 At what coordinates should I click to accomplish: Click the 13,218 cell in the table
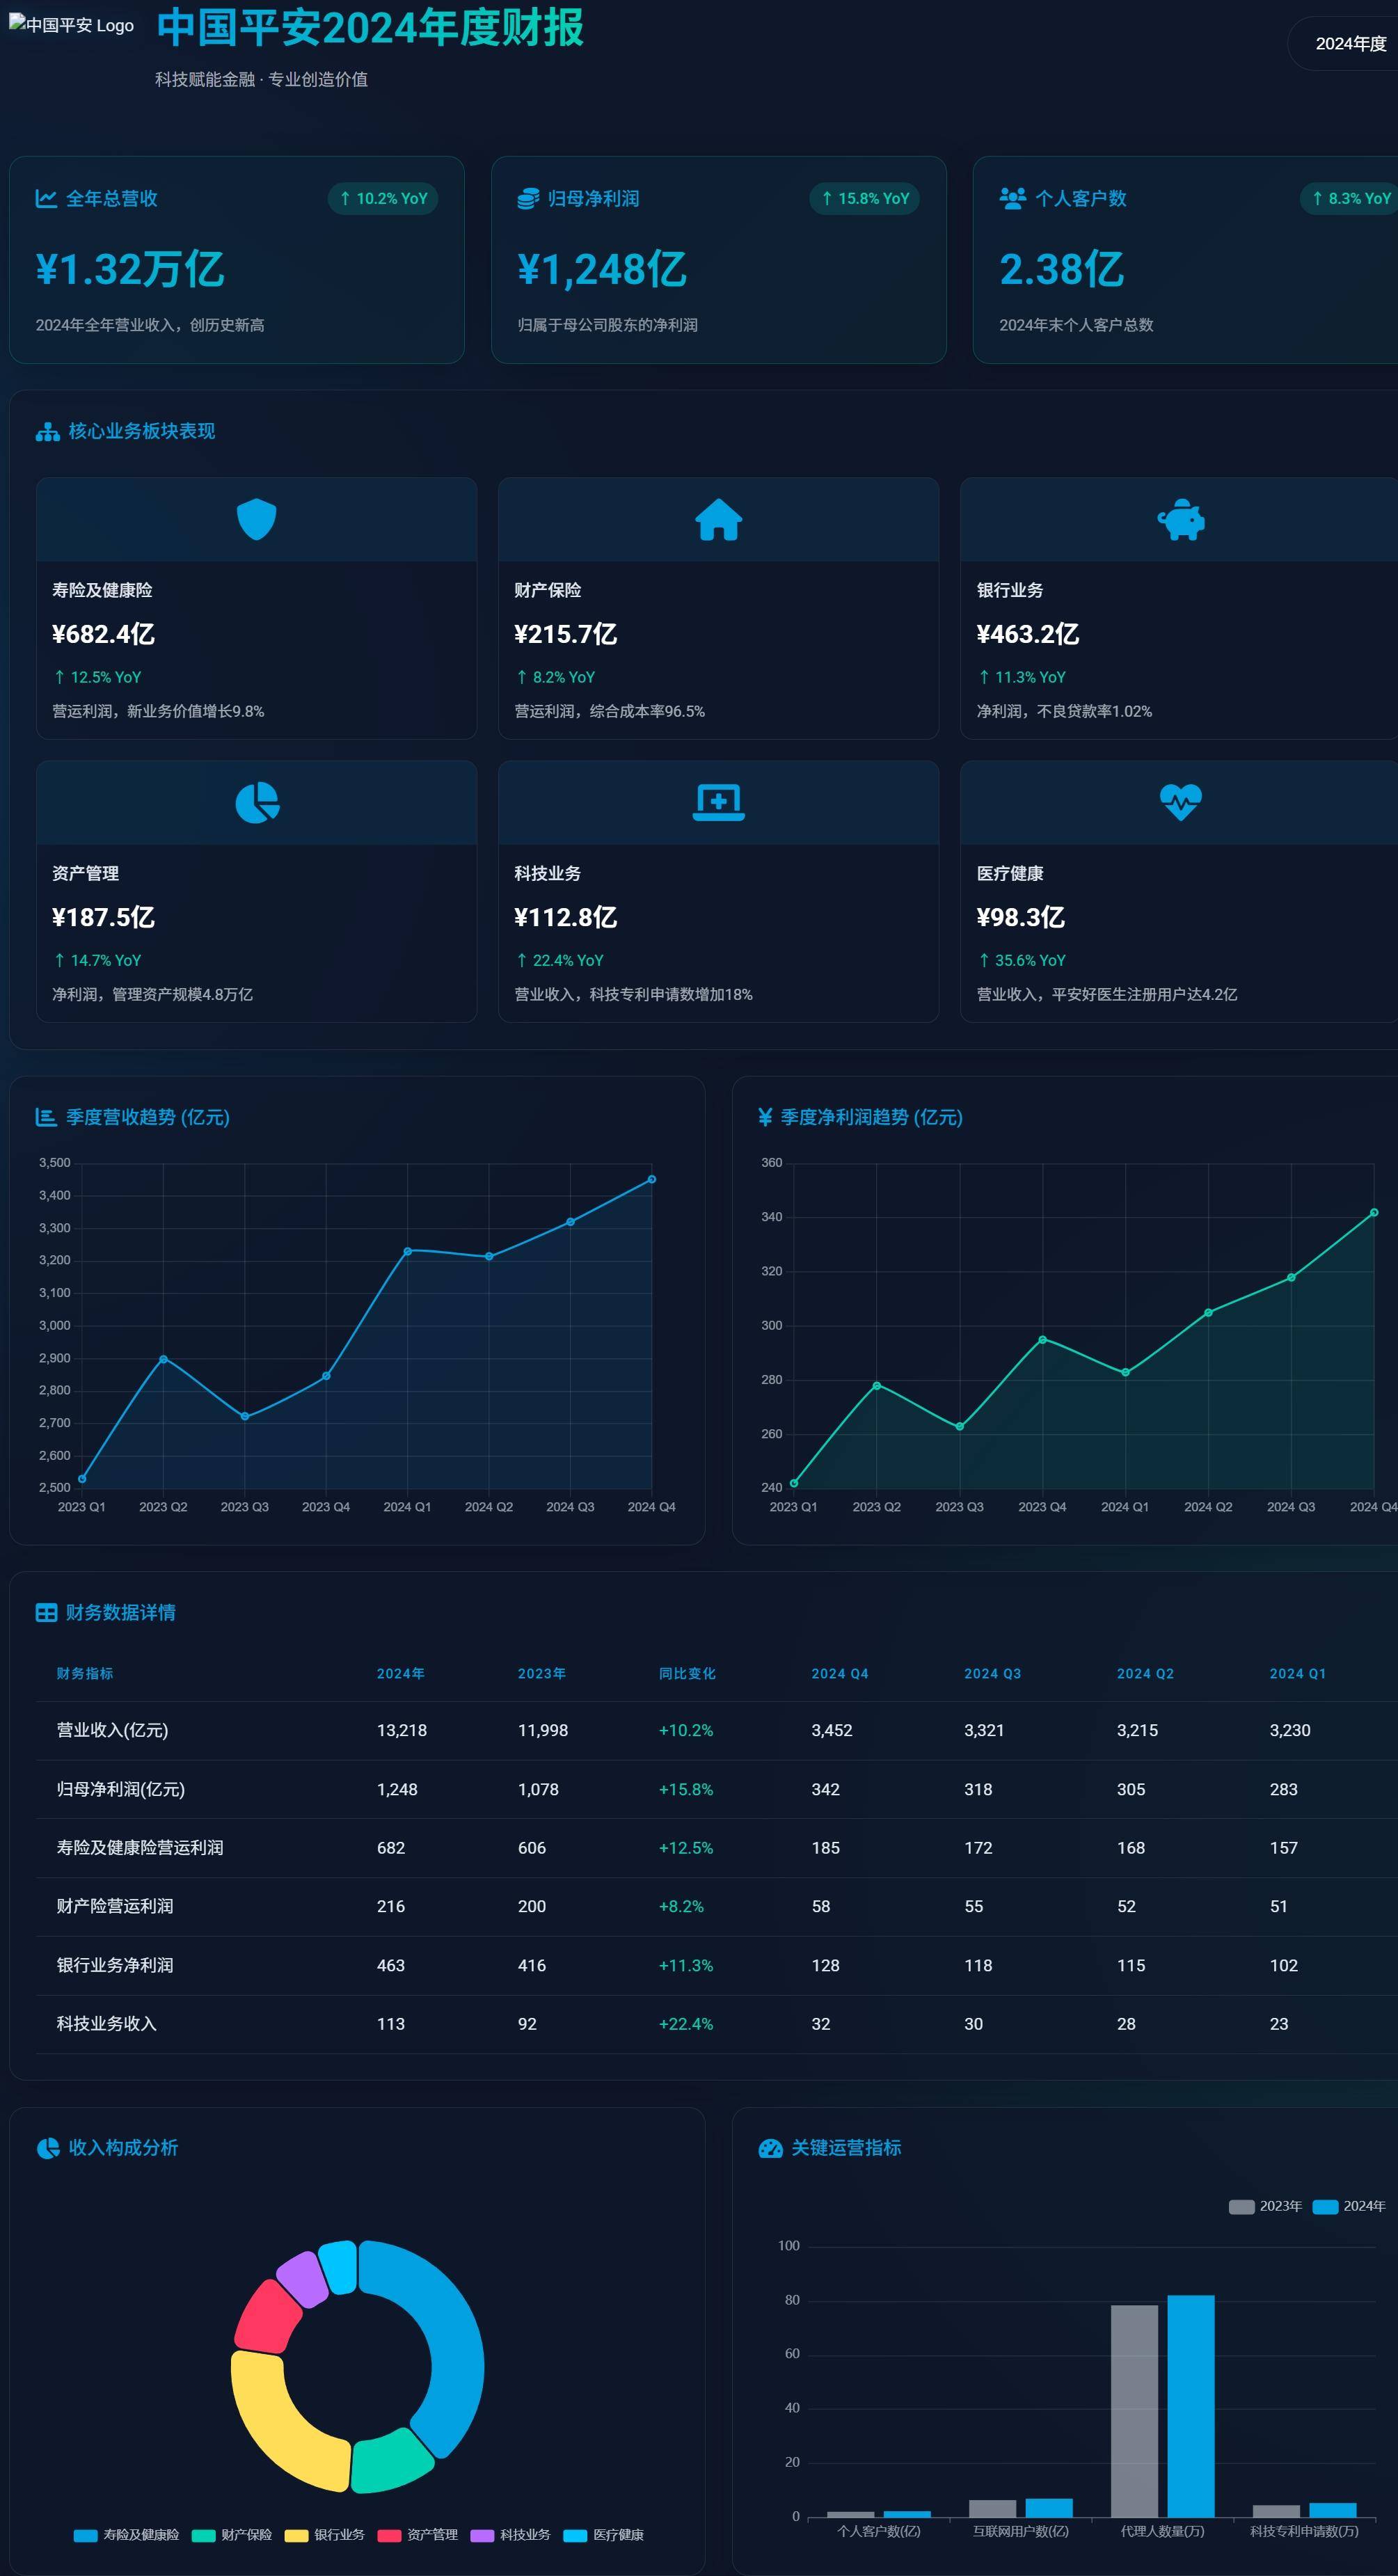[402, 1730]
